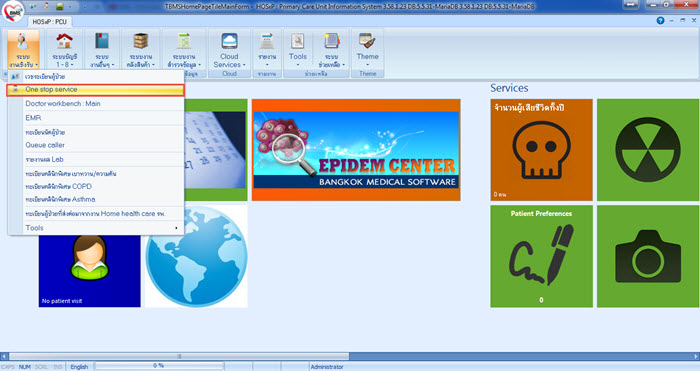Open the blue help question mark icon

[x=660, y=21]
